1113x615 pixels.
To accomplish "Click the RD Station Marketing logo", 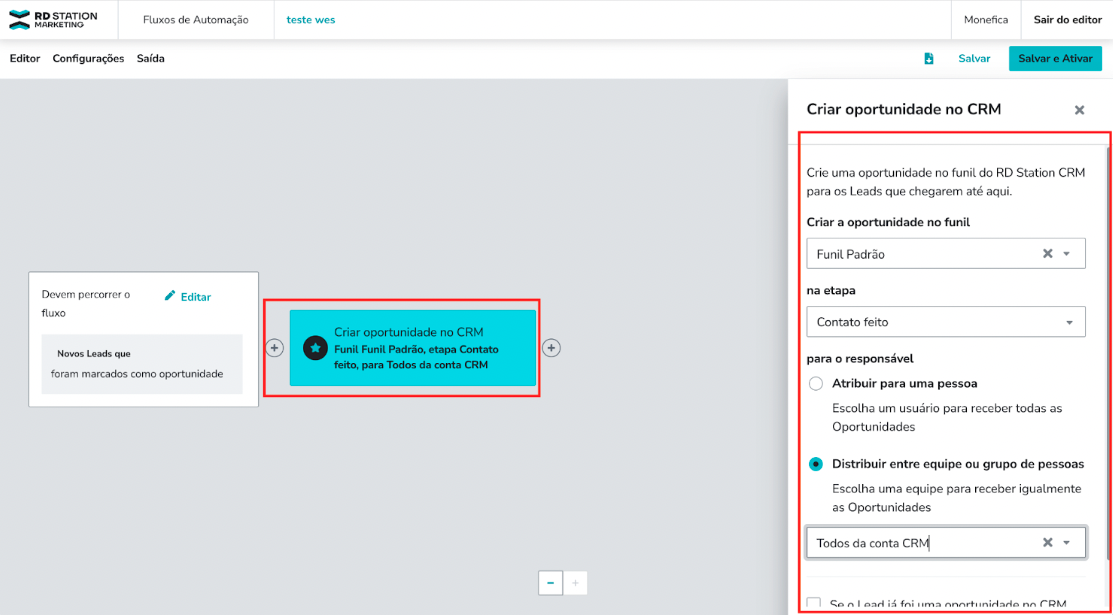I will click(x=54, y=20).
